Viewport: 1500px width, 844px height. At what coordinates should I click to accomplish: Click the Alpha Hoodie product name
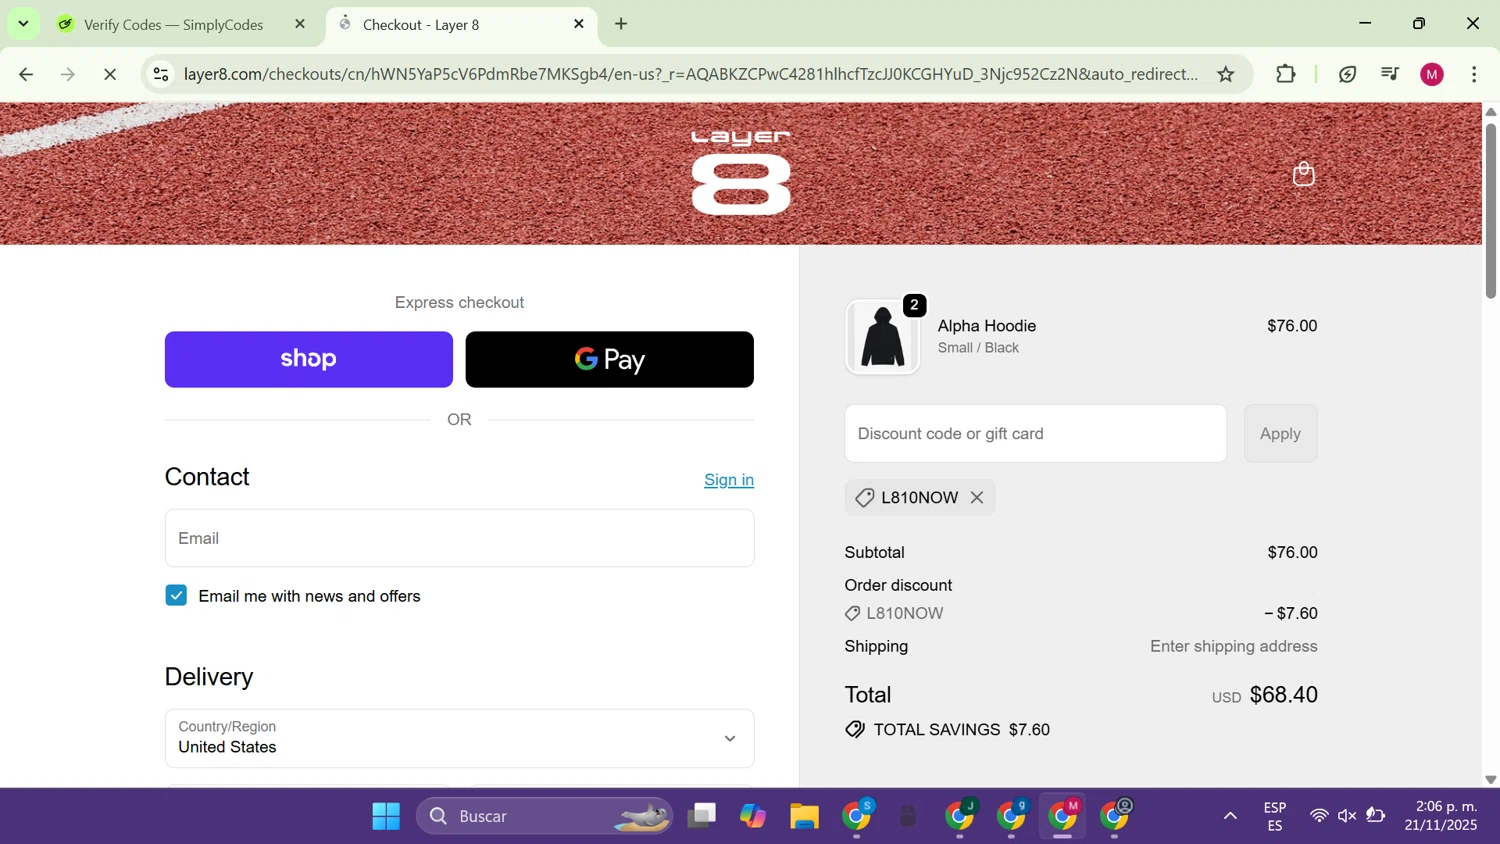[x=987, y=326]
